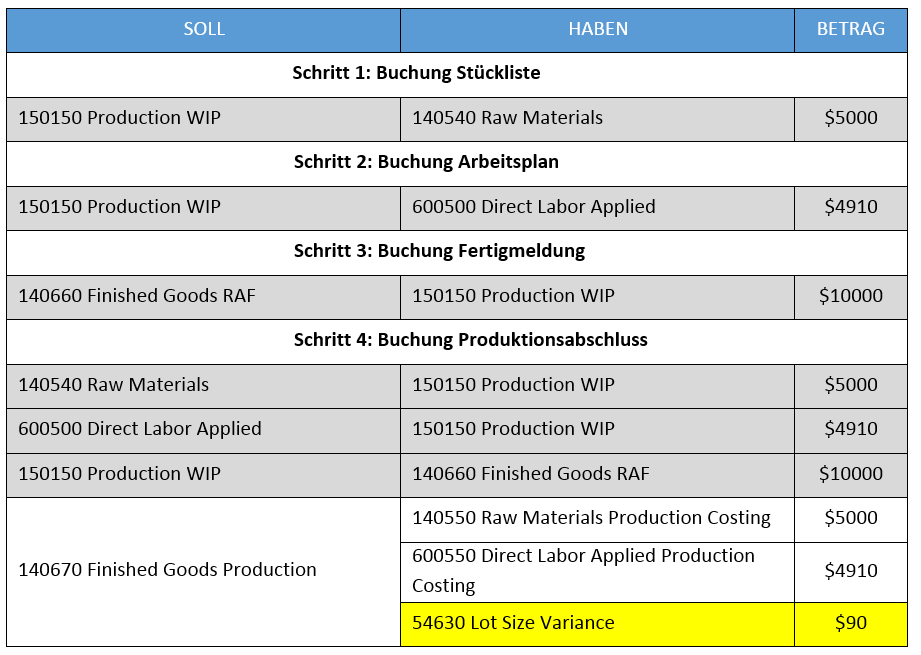Select the 140670 Finished Goods Production cell
921x655 pixels.
coord(167,570)
